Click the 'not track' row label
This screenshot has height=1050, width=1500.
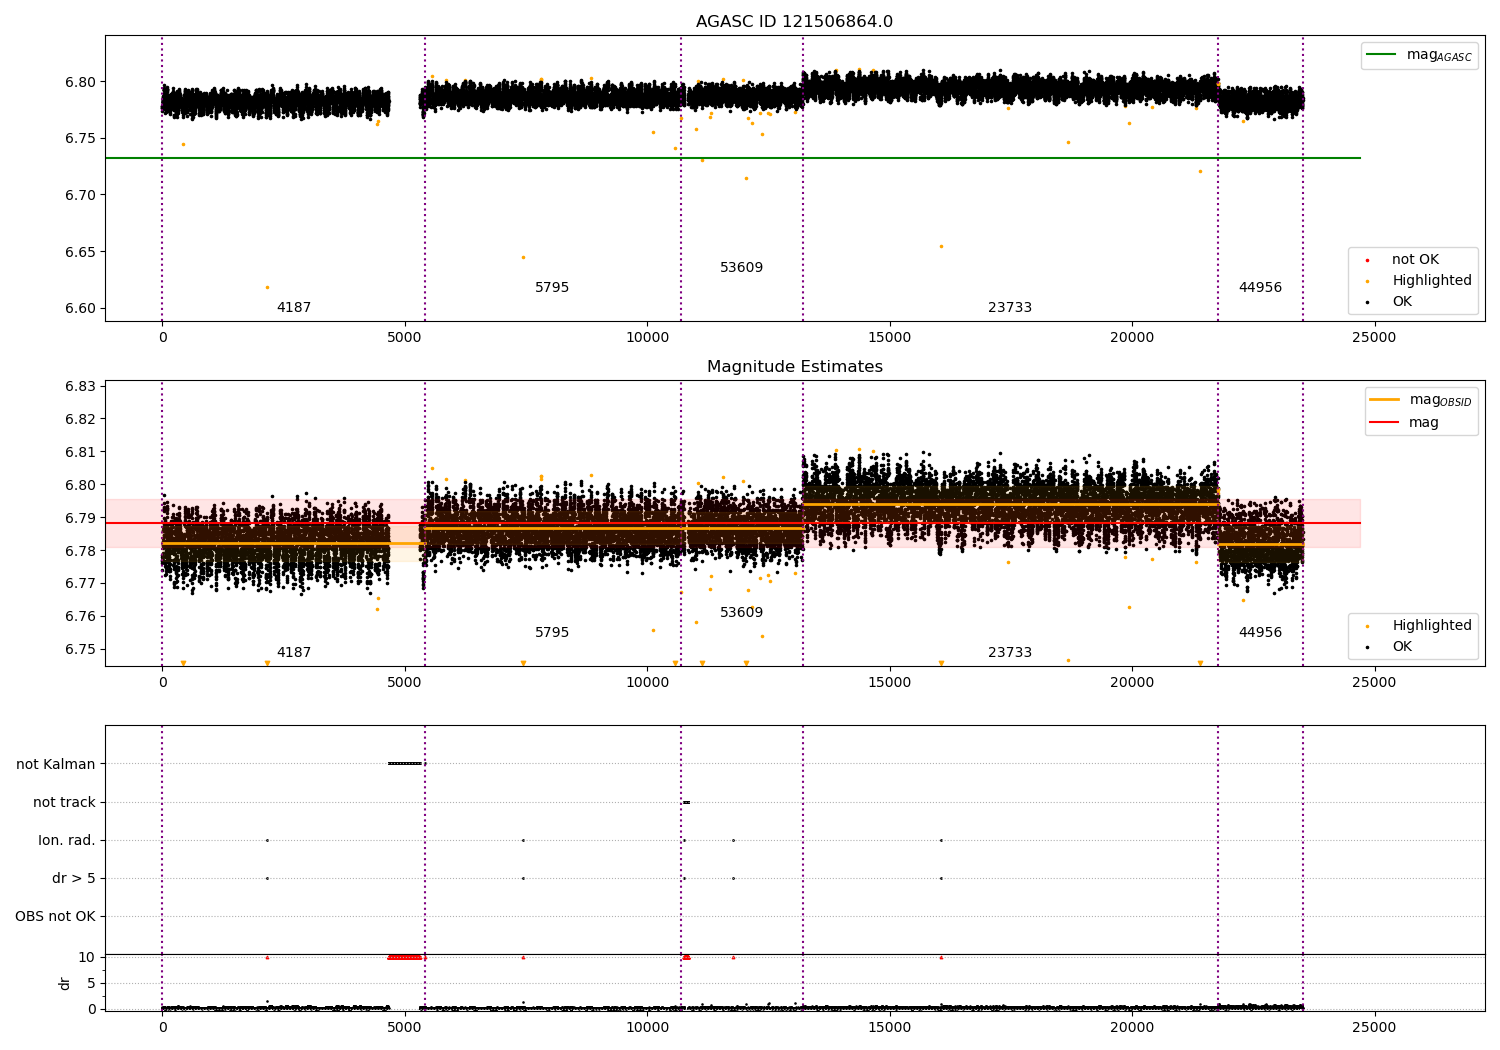pyautogui.click(x=64, y=803)
